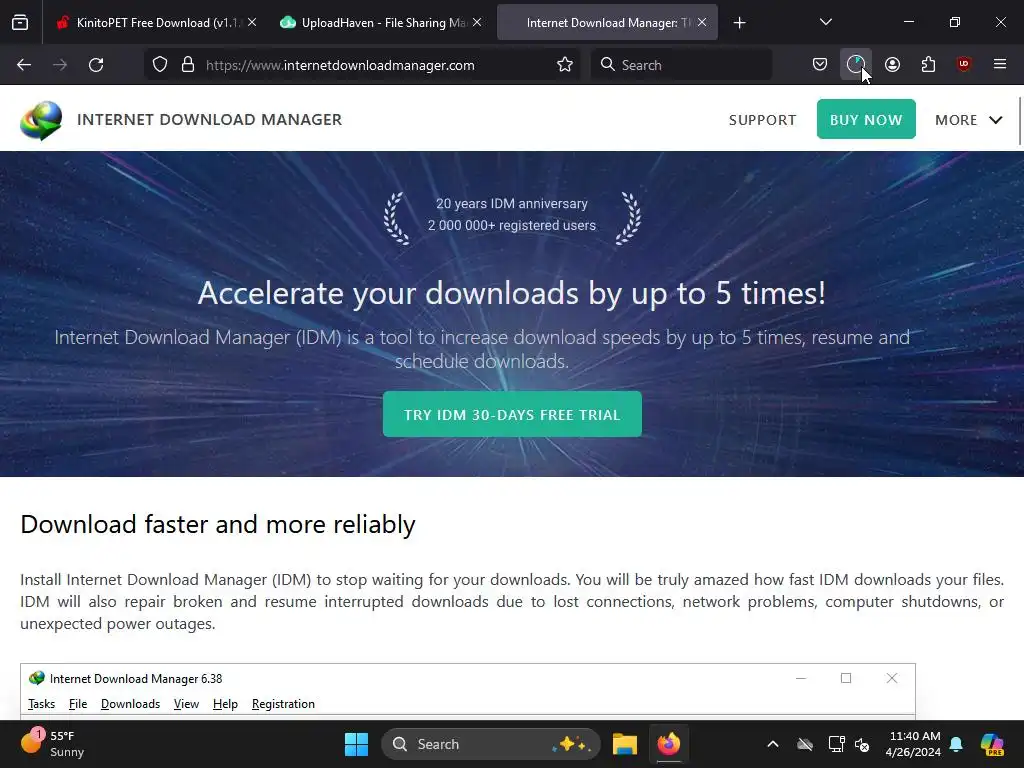This screenshot has height=768, width=1024.
Task: Close the KinitoPET Free Download tab
Action: tap(252, 23)
